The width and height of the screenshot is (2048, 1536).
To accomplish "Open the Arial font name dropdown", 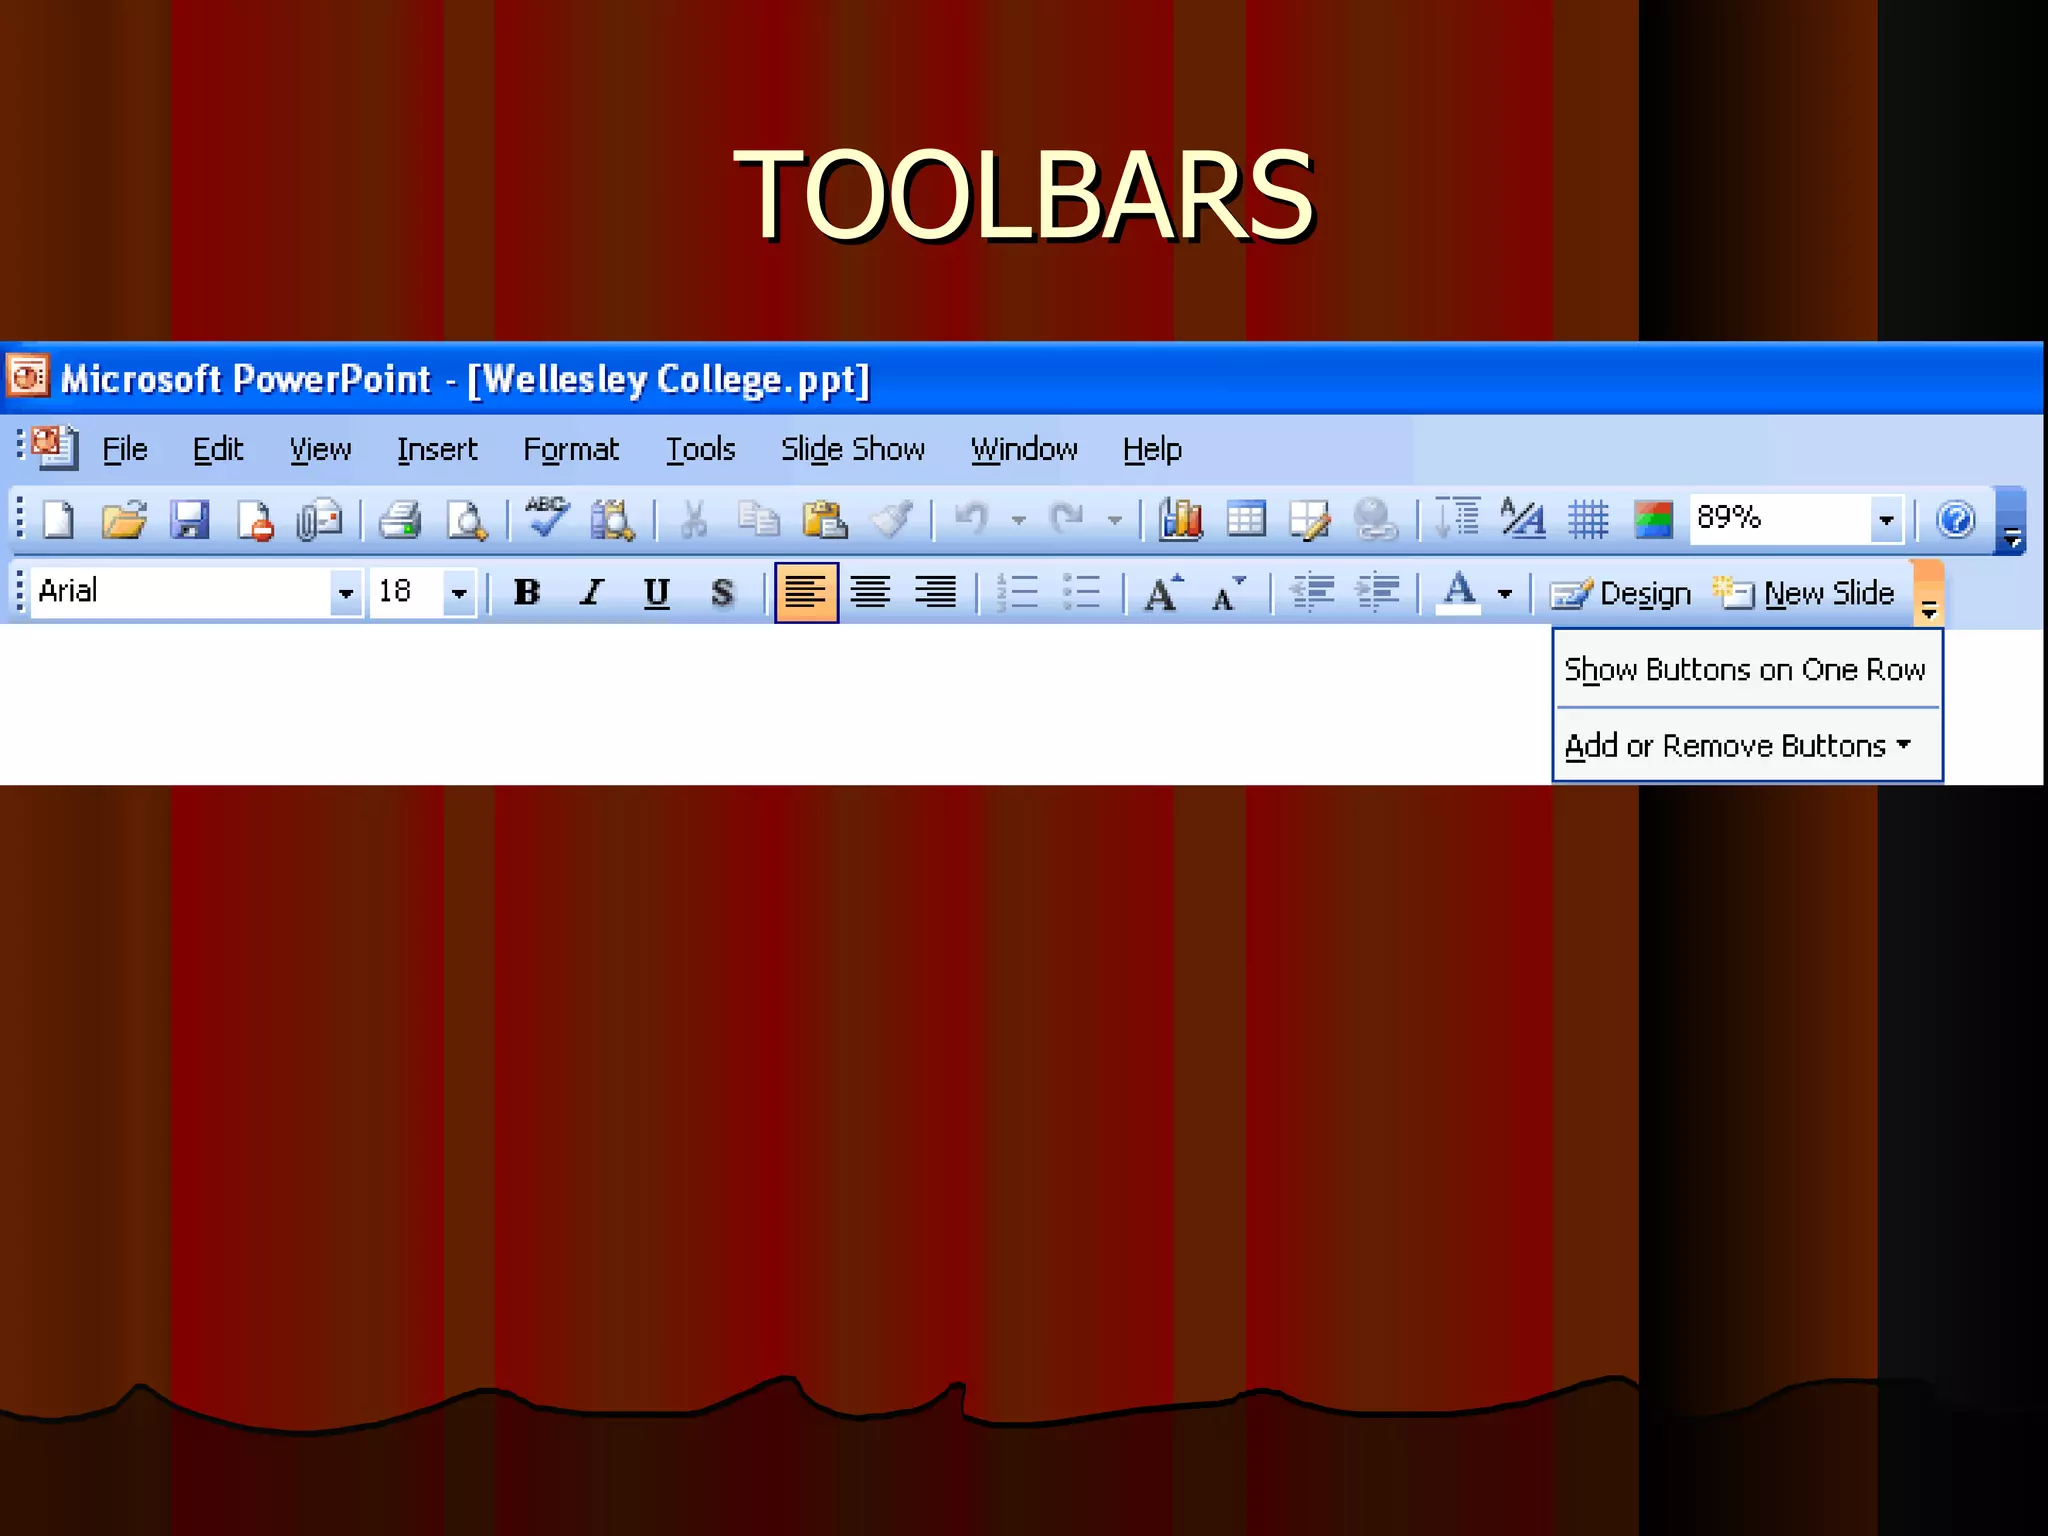I will click(346, 594).
